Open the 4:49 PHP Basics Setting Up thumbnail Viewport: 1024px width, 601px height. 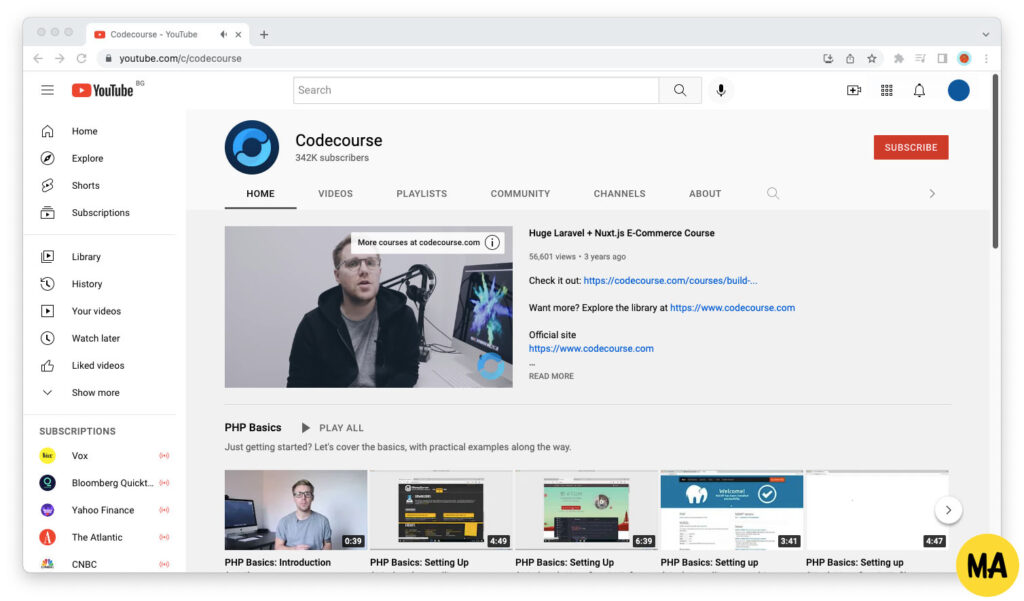coord(441,510)
